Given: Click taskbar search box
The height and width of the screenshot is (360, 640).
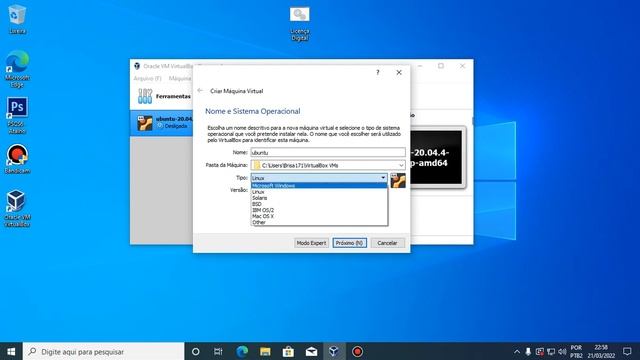Looking at the screenshot, I should coord(104,351).
